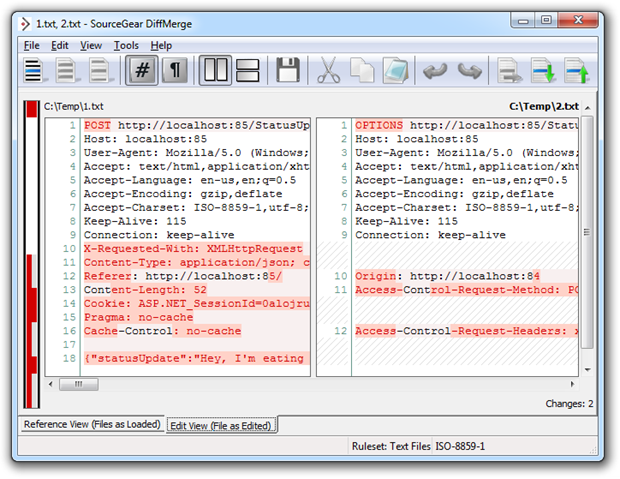Close the DiffMerge window
Viewport: 620px width, 479px height.
578,20
